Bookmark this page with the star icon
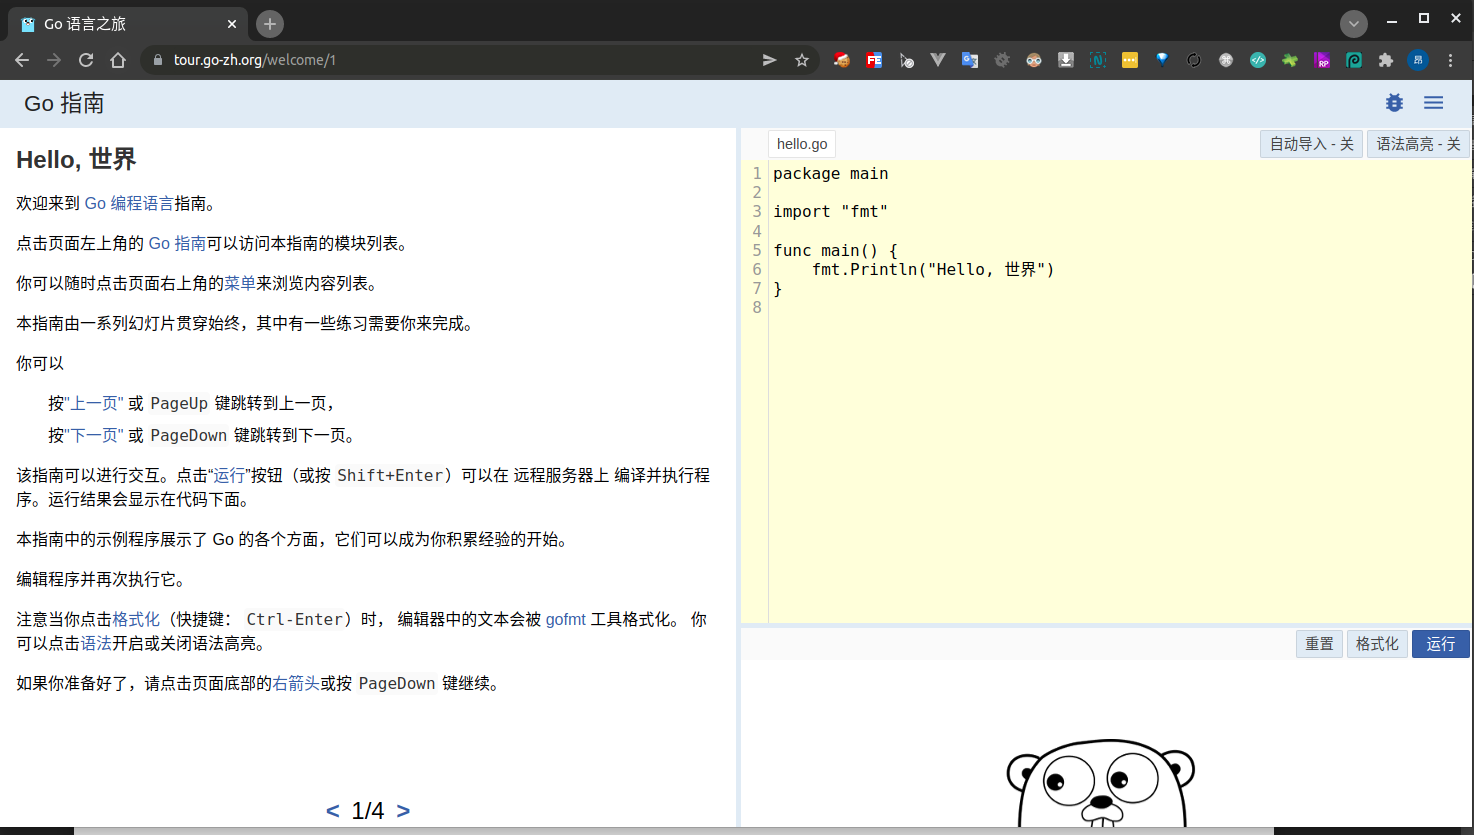This screenshot has height=835, width=1474. point(801,60)
